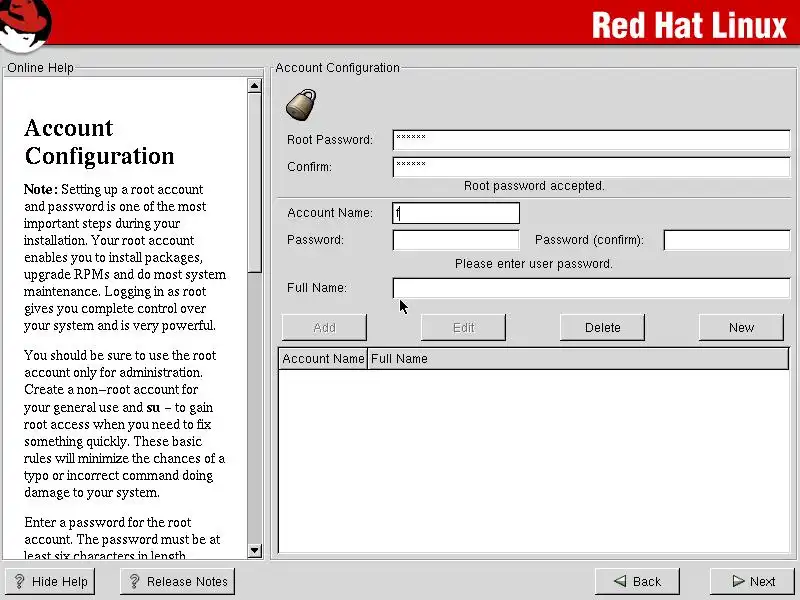
Task: Click the 'Root Password:' label
Action: tap(330, 140)
